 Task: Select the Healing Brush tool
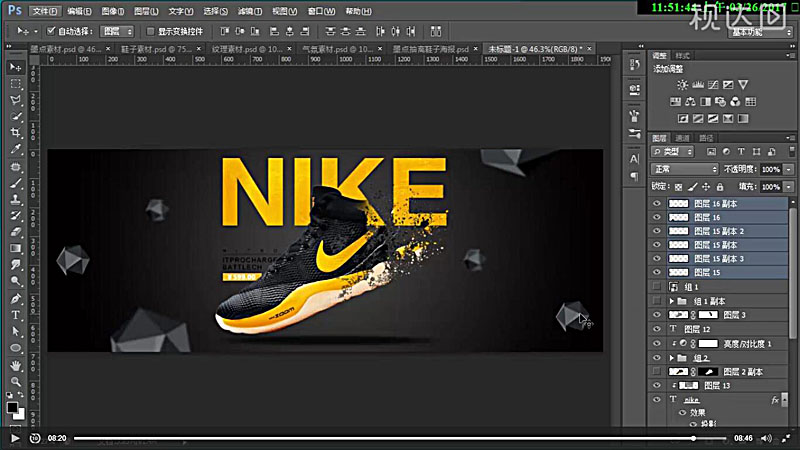[x=16, y=166]
